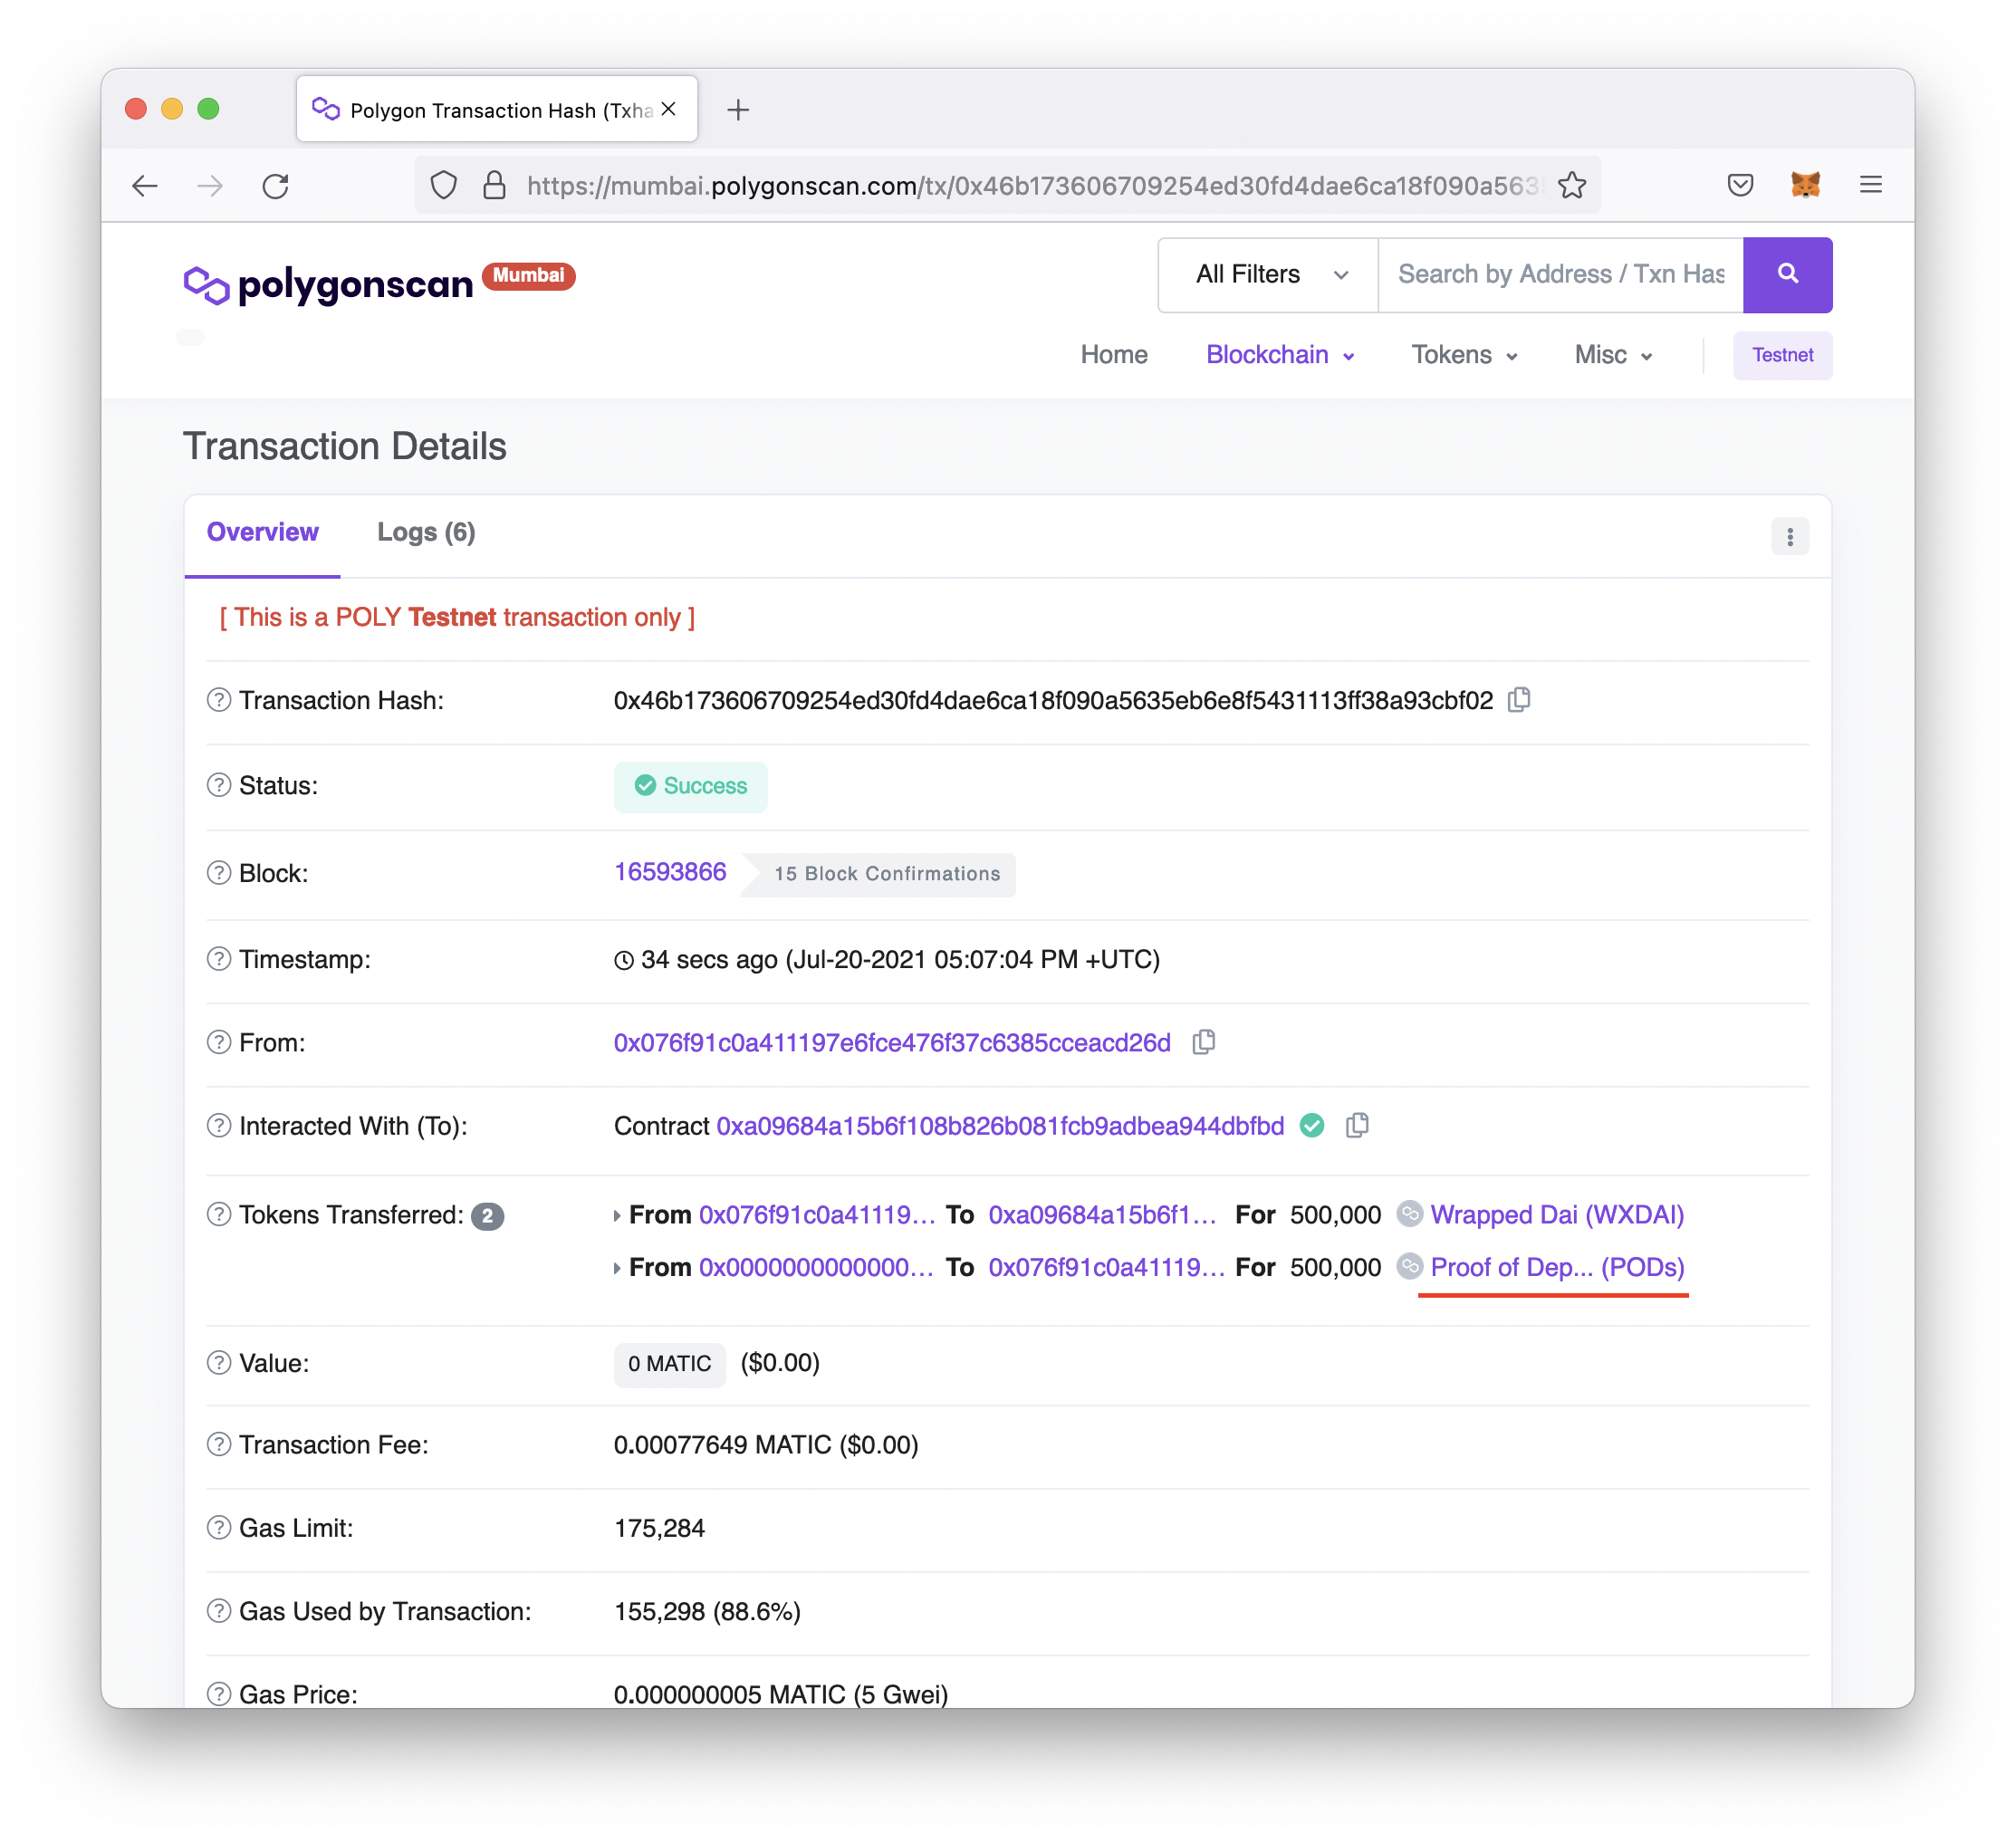Click the 0 MATIC value badge
This screenshot has height=1842, width=2016.
[670, 1364]
